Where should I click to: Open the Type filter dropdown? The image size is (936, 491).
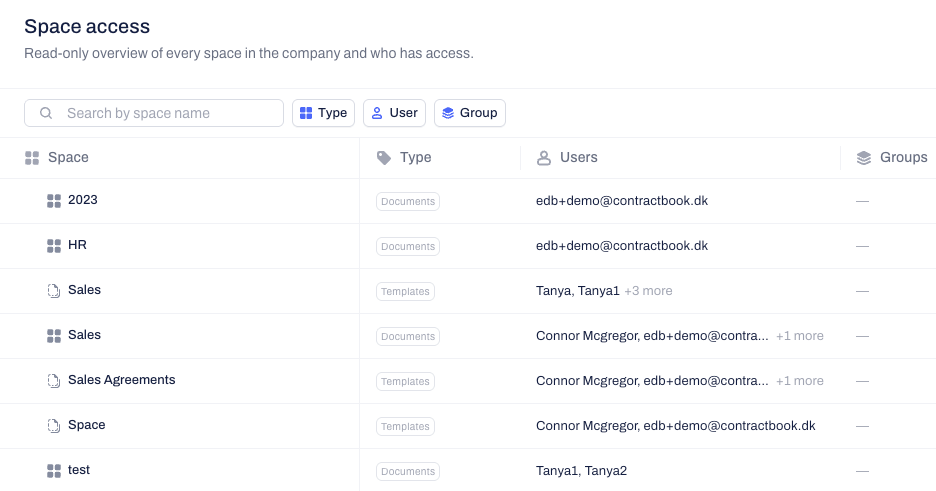point(324,113)
